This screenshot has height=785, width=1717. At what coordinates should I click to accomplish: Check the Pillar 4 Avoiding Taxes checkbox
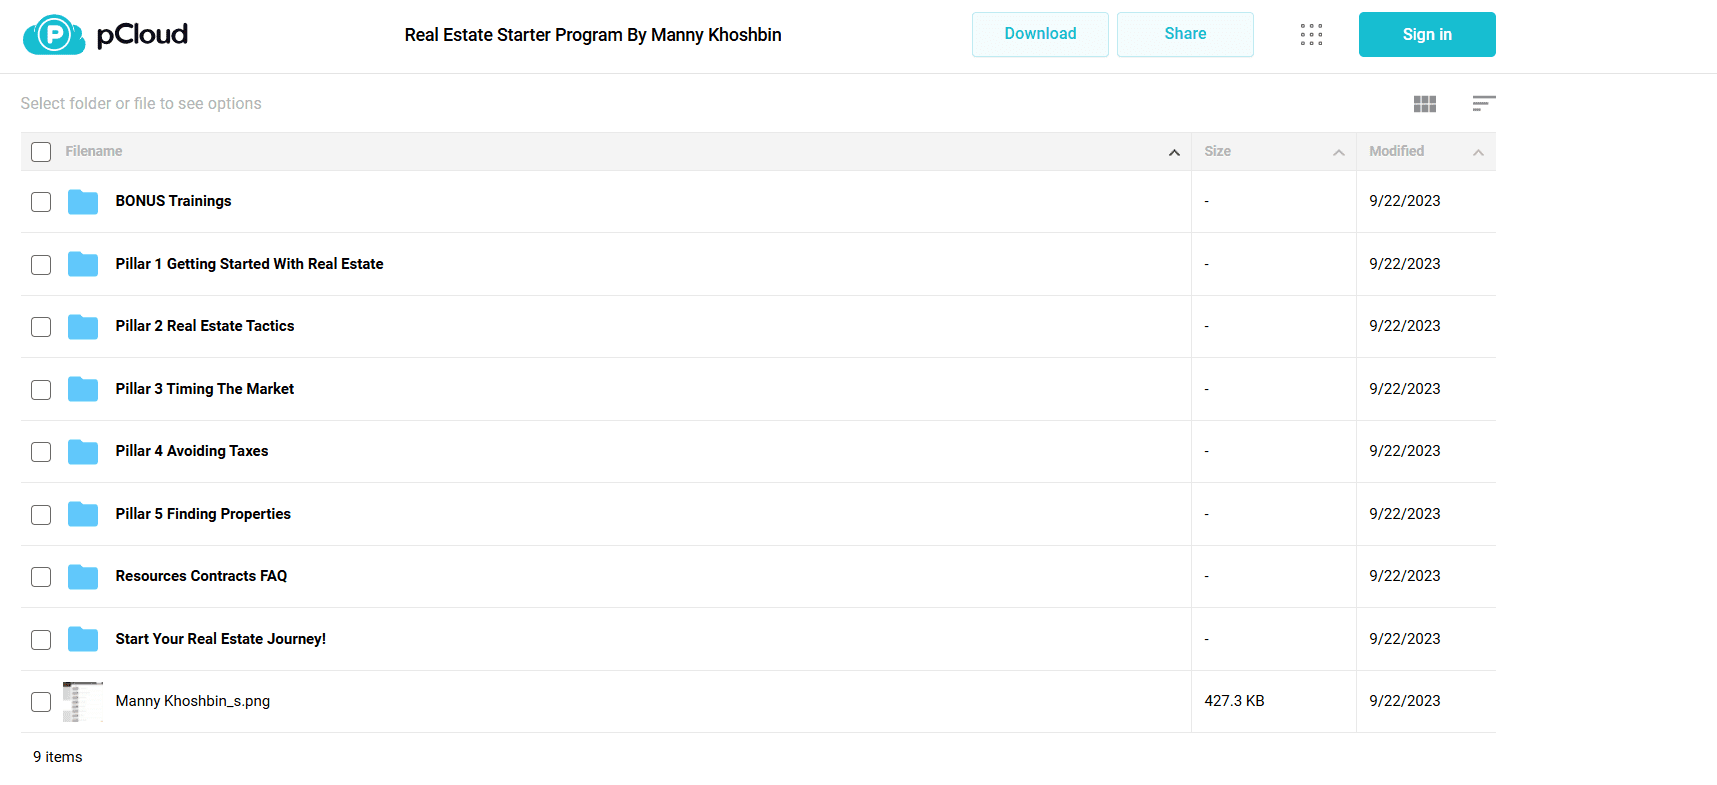(41, 452)
